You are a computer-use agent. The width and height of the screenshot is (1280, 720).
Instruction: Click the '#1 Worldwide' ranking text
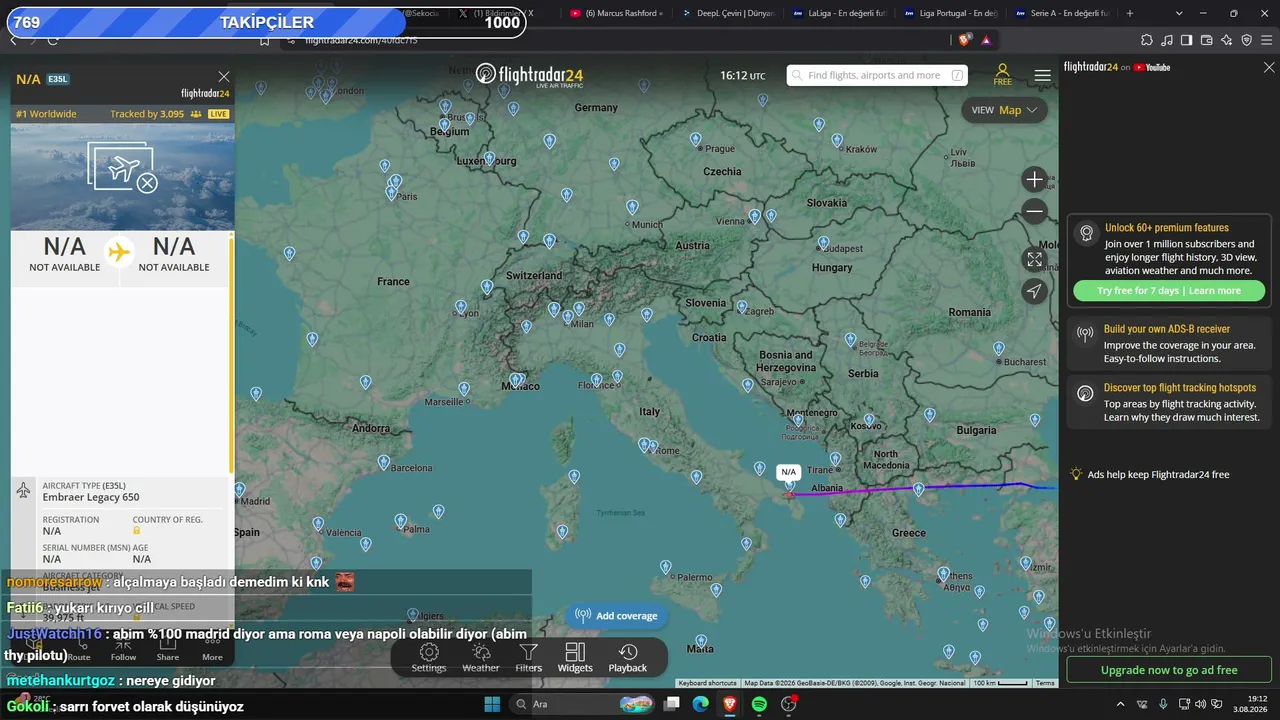point(46,114)
